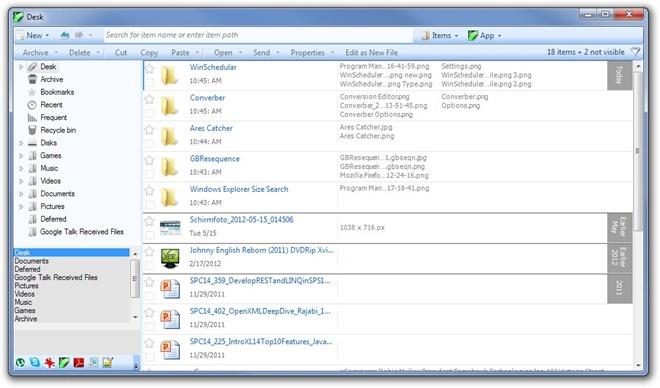Bookmark WinSchedular with its star

pos(149,69)
